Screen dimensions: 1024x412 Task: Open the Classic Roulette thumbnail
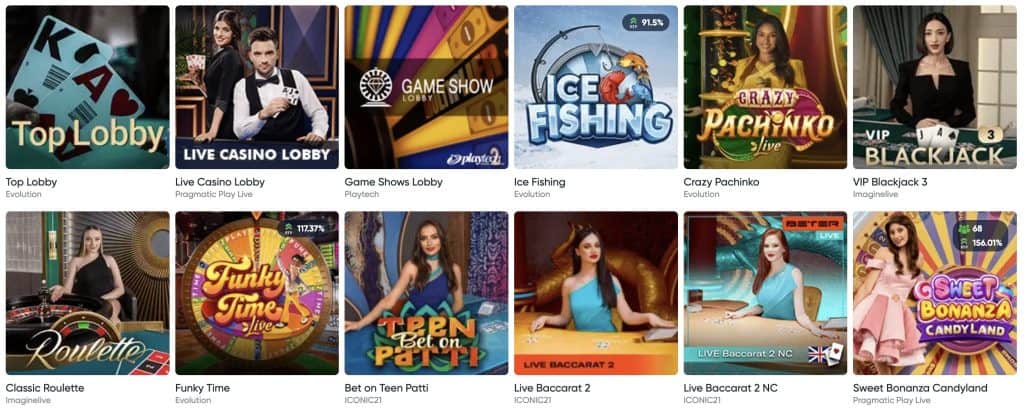pyautogui.click(x=88, y=293)
